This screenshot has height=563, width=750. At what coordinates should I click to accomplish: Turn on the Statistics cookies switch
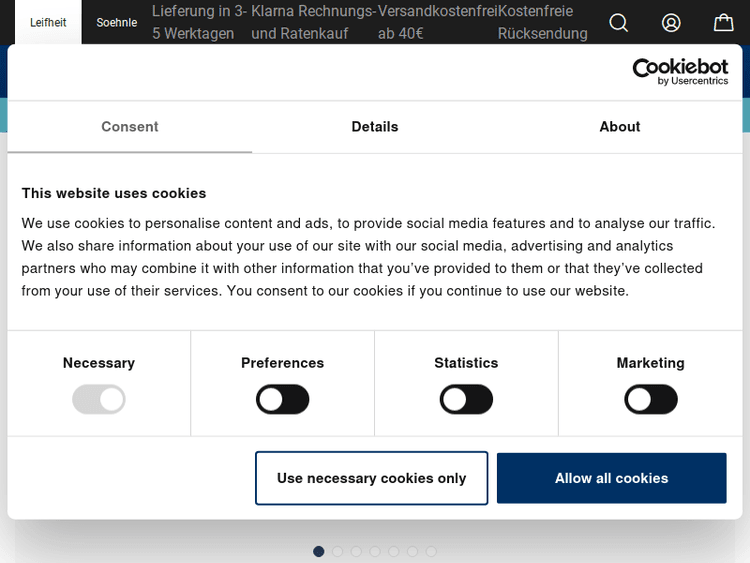[x=466, y=400]
